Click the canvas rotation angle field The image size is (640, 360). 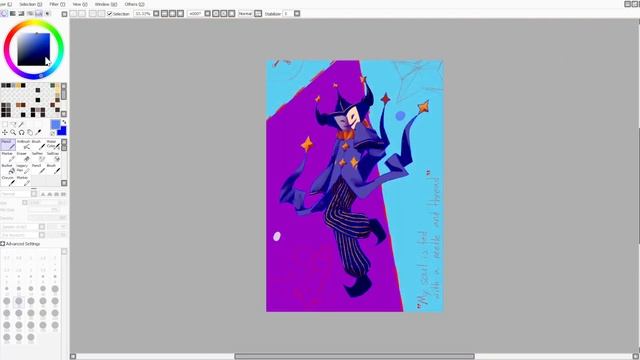pos(196,13)
